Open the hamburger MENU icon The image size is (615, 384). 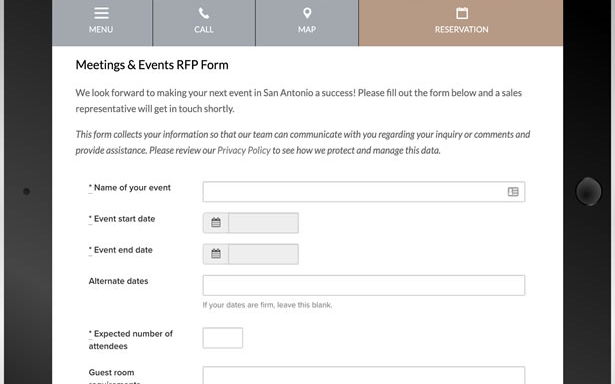pyautogui.click(x=101, y=13)
